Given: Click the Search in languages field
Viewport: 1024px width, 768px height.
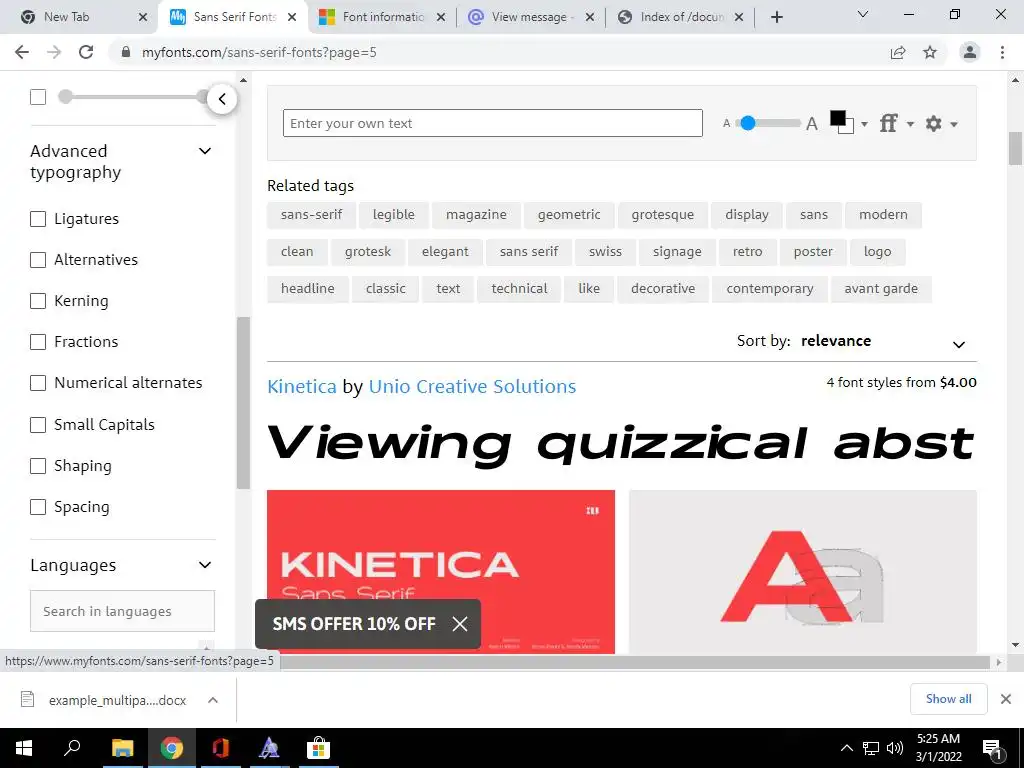Looking at the screenshot, I should (122, 611).
